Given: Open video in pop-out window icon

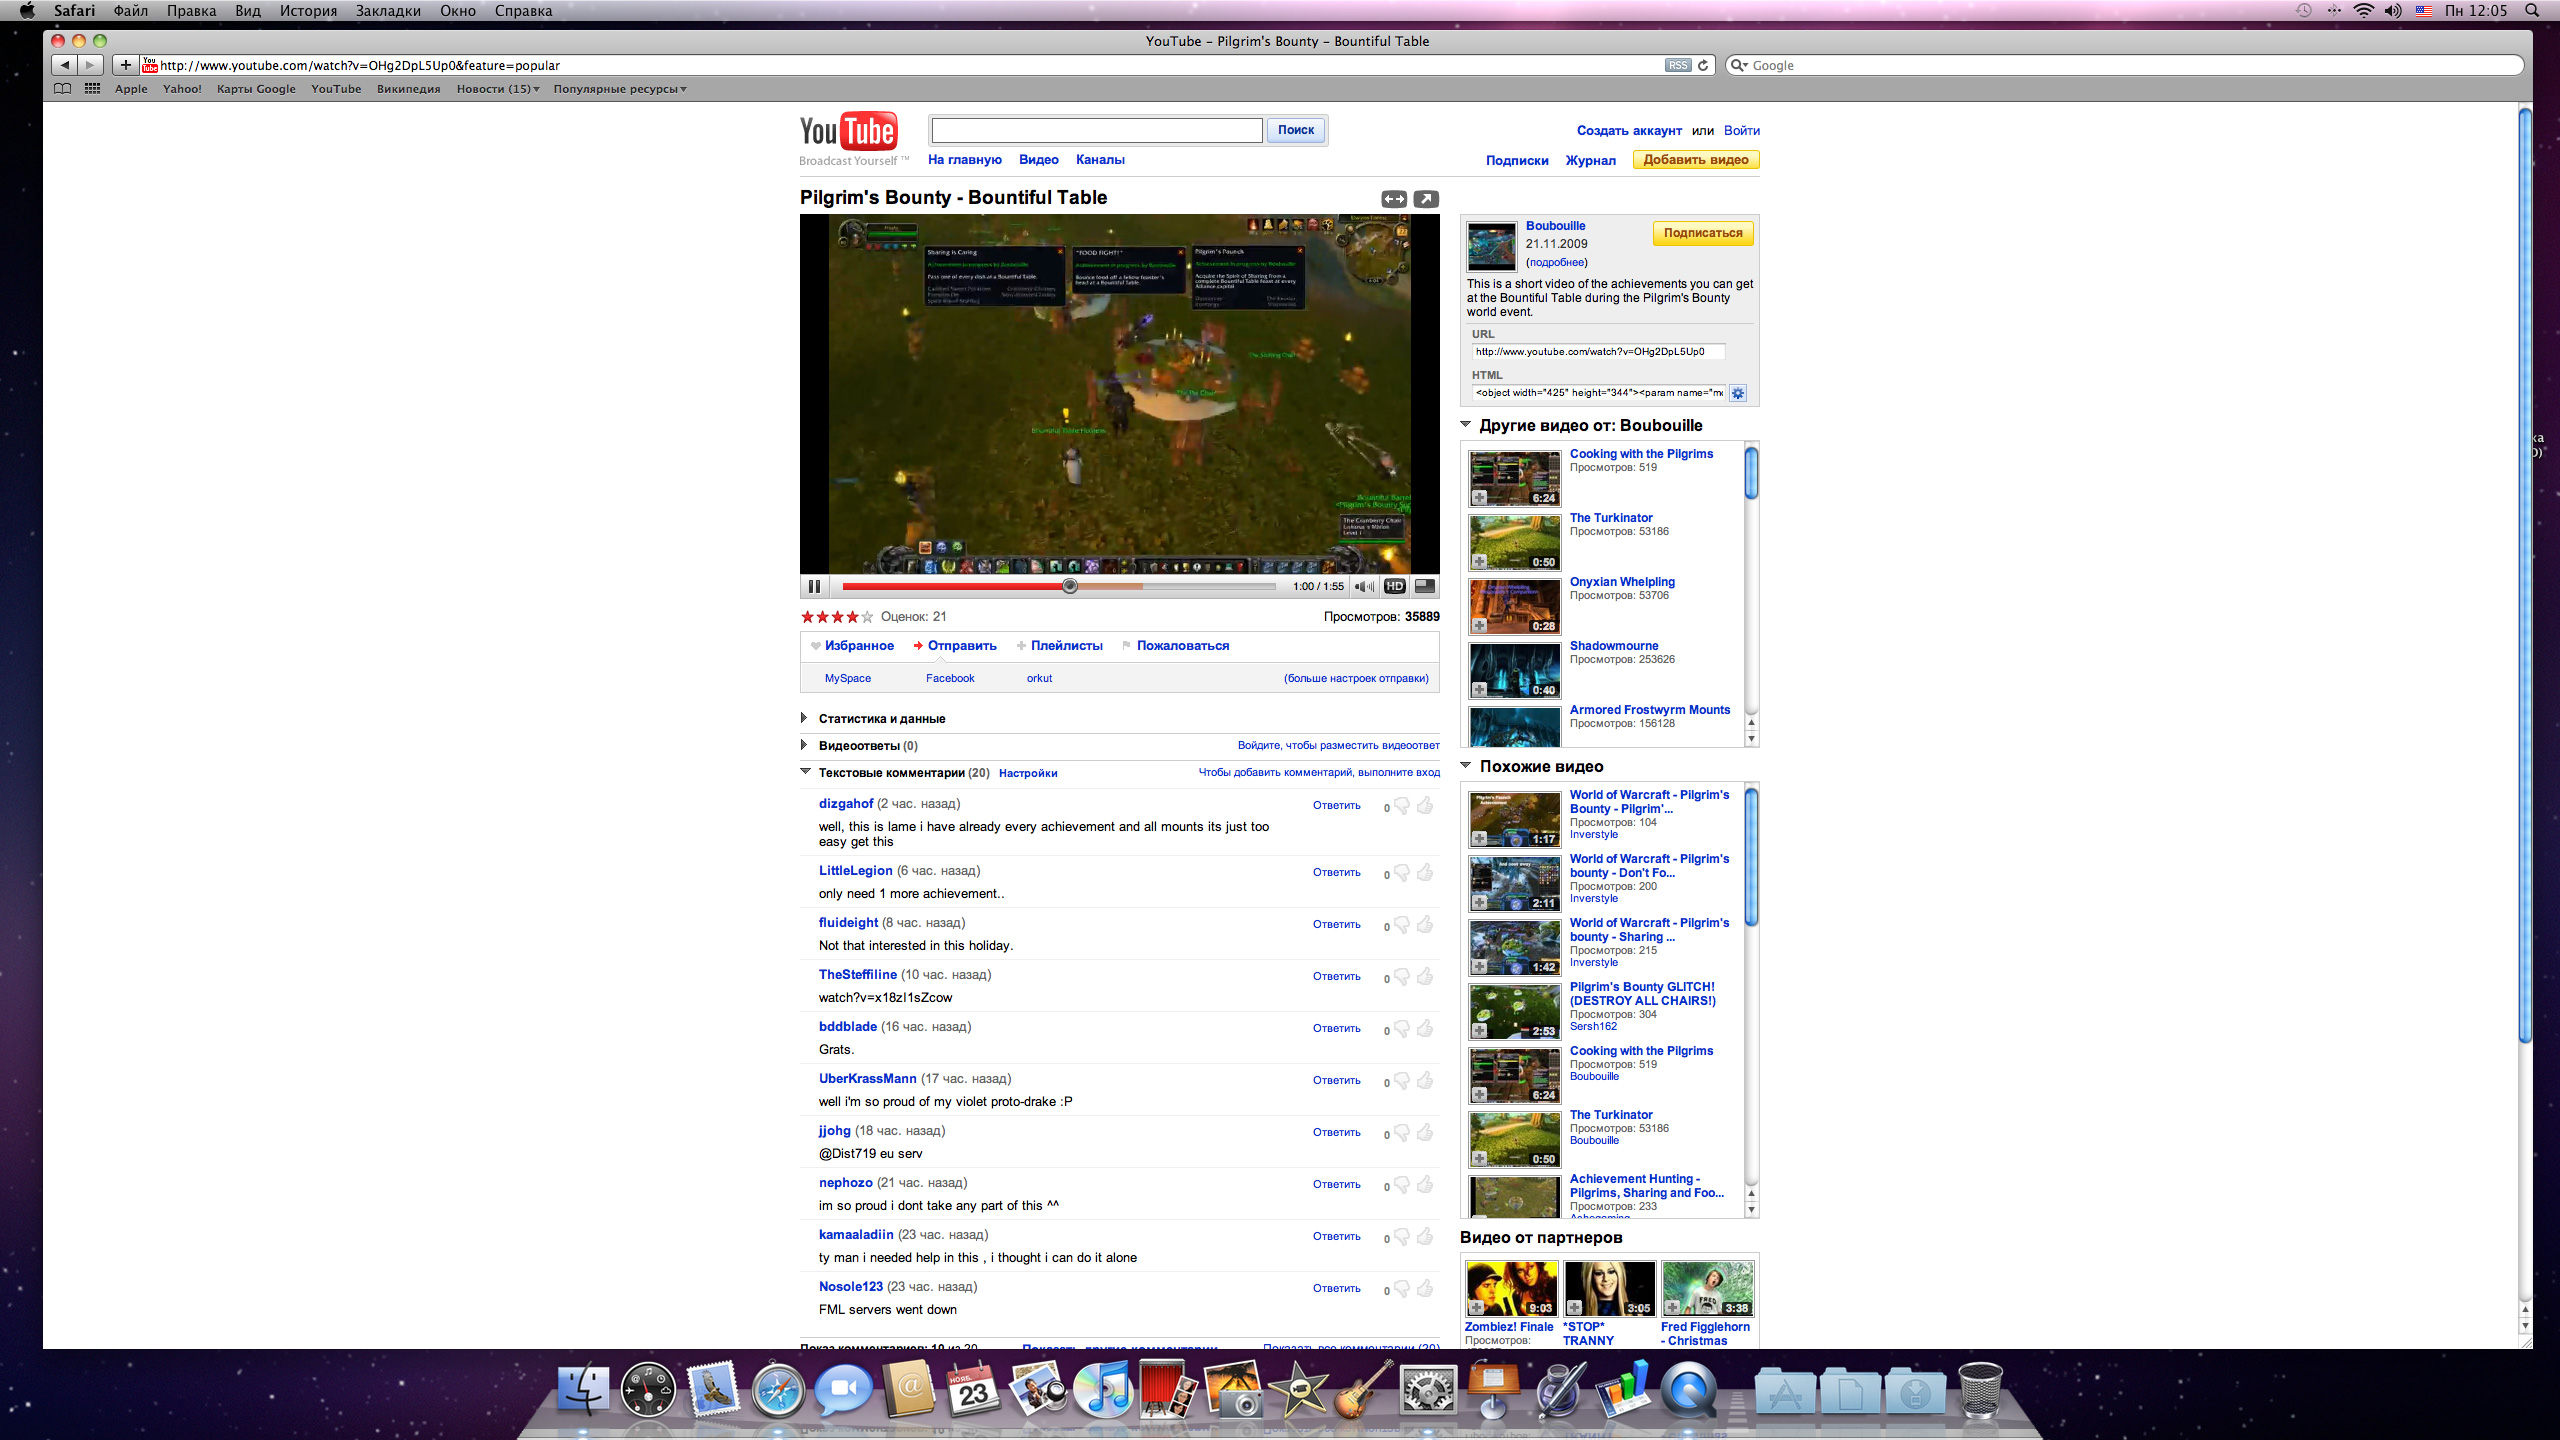Looking at the screenshot, I should (1426, 199).
